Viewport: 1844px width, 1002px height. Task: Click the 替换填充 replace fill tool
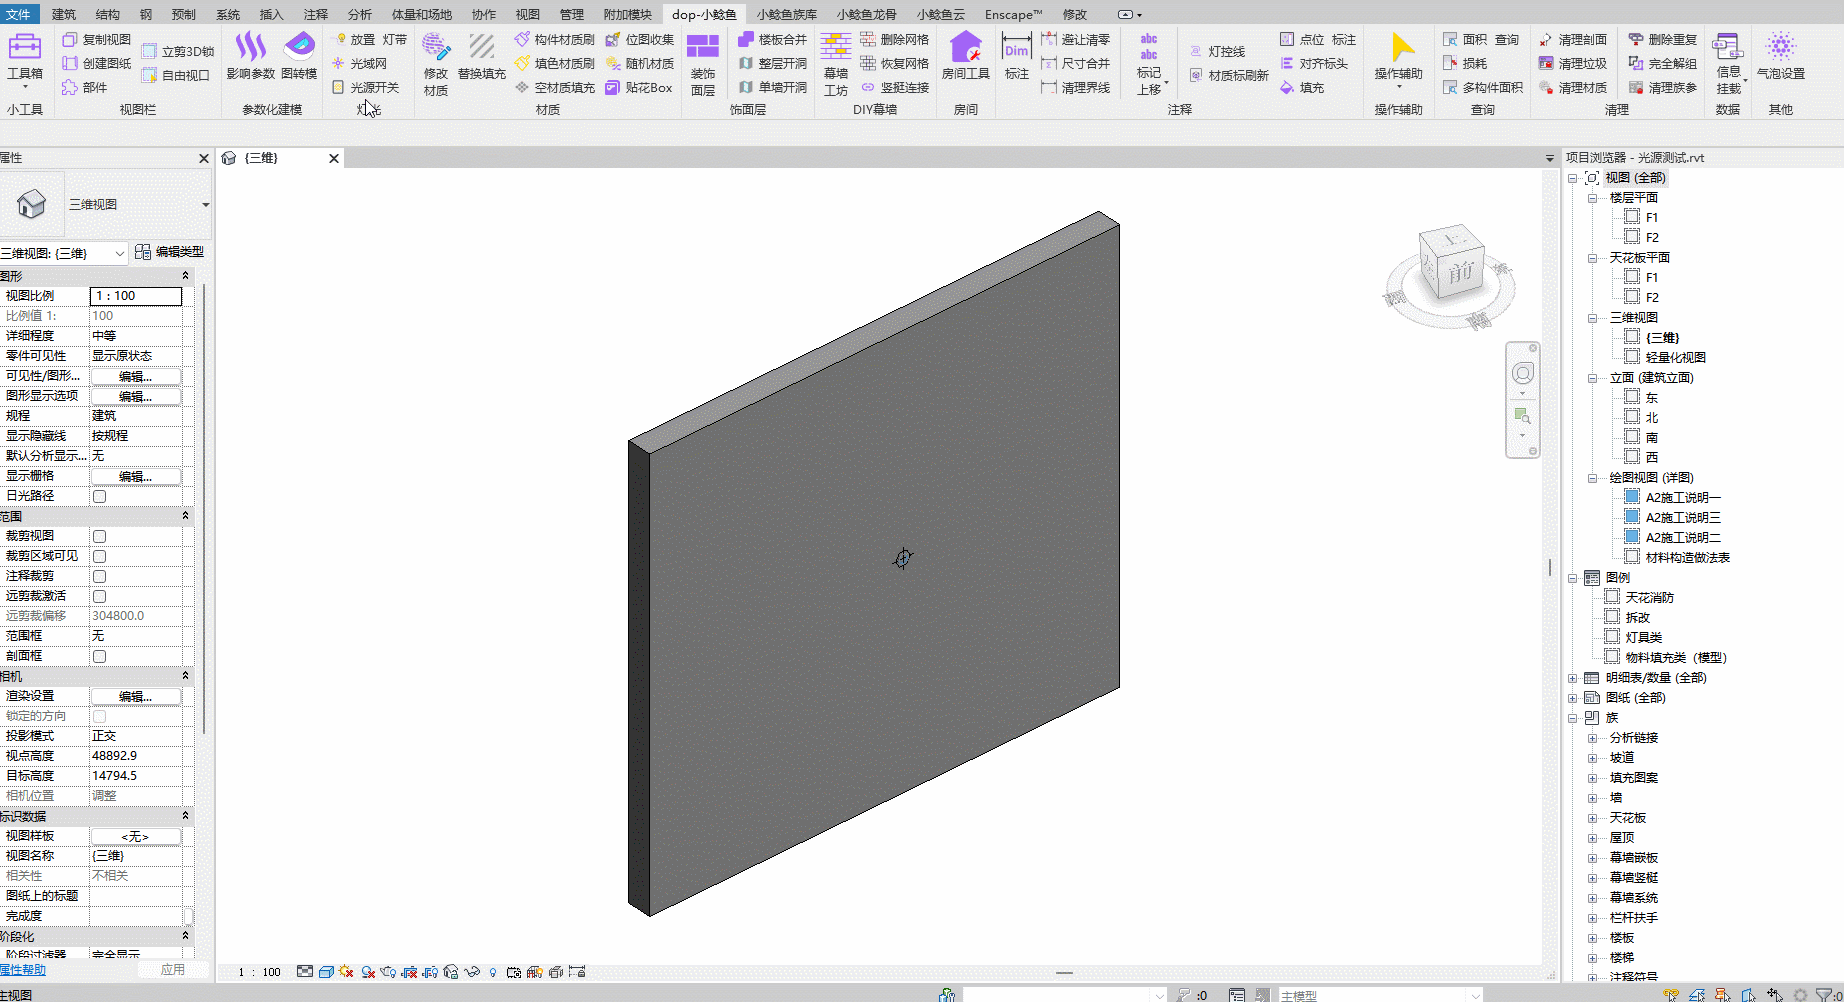(x=482, y=58)
